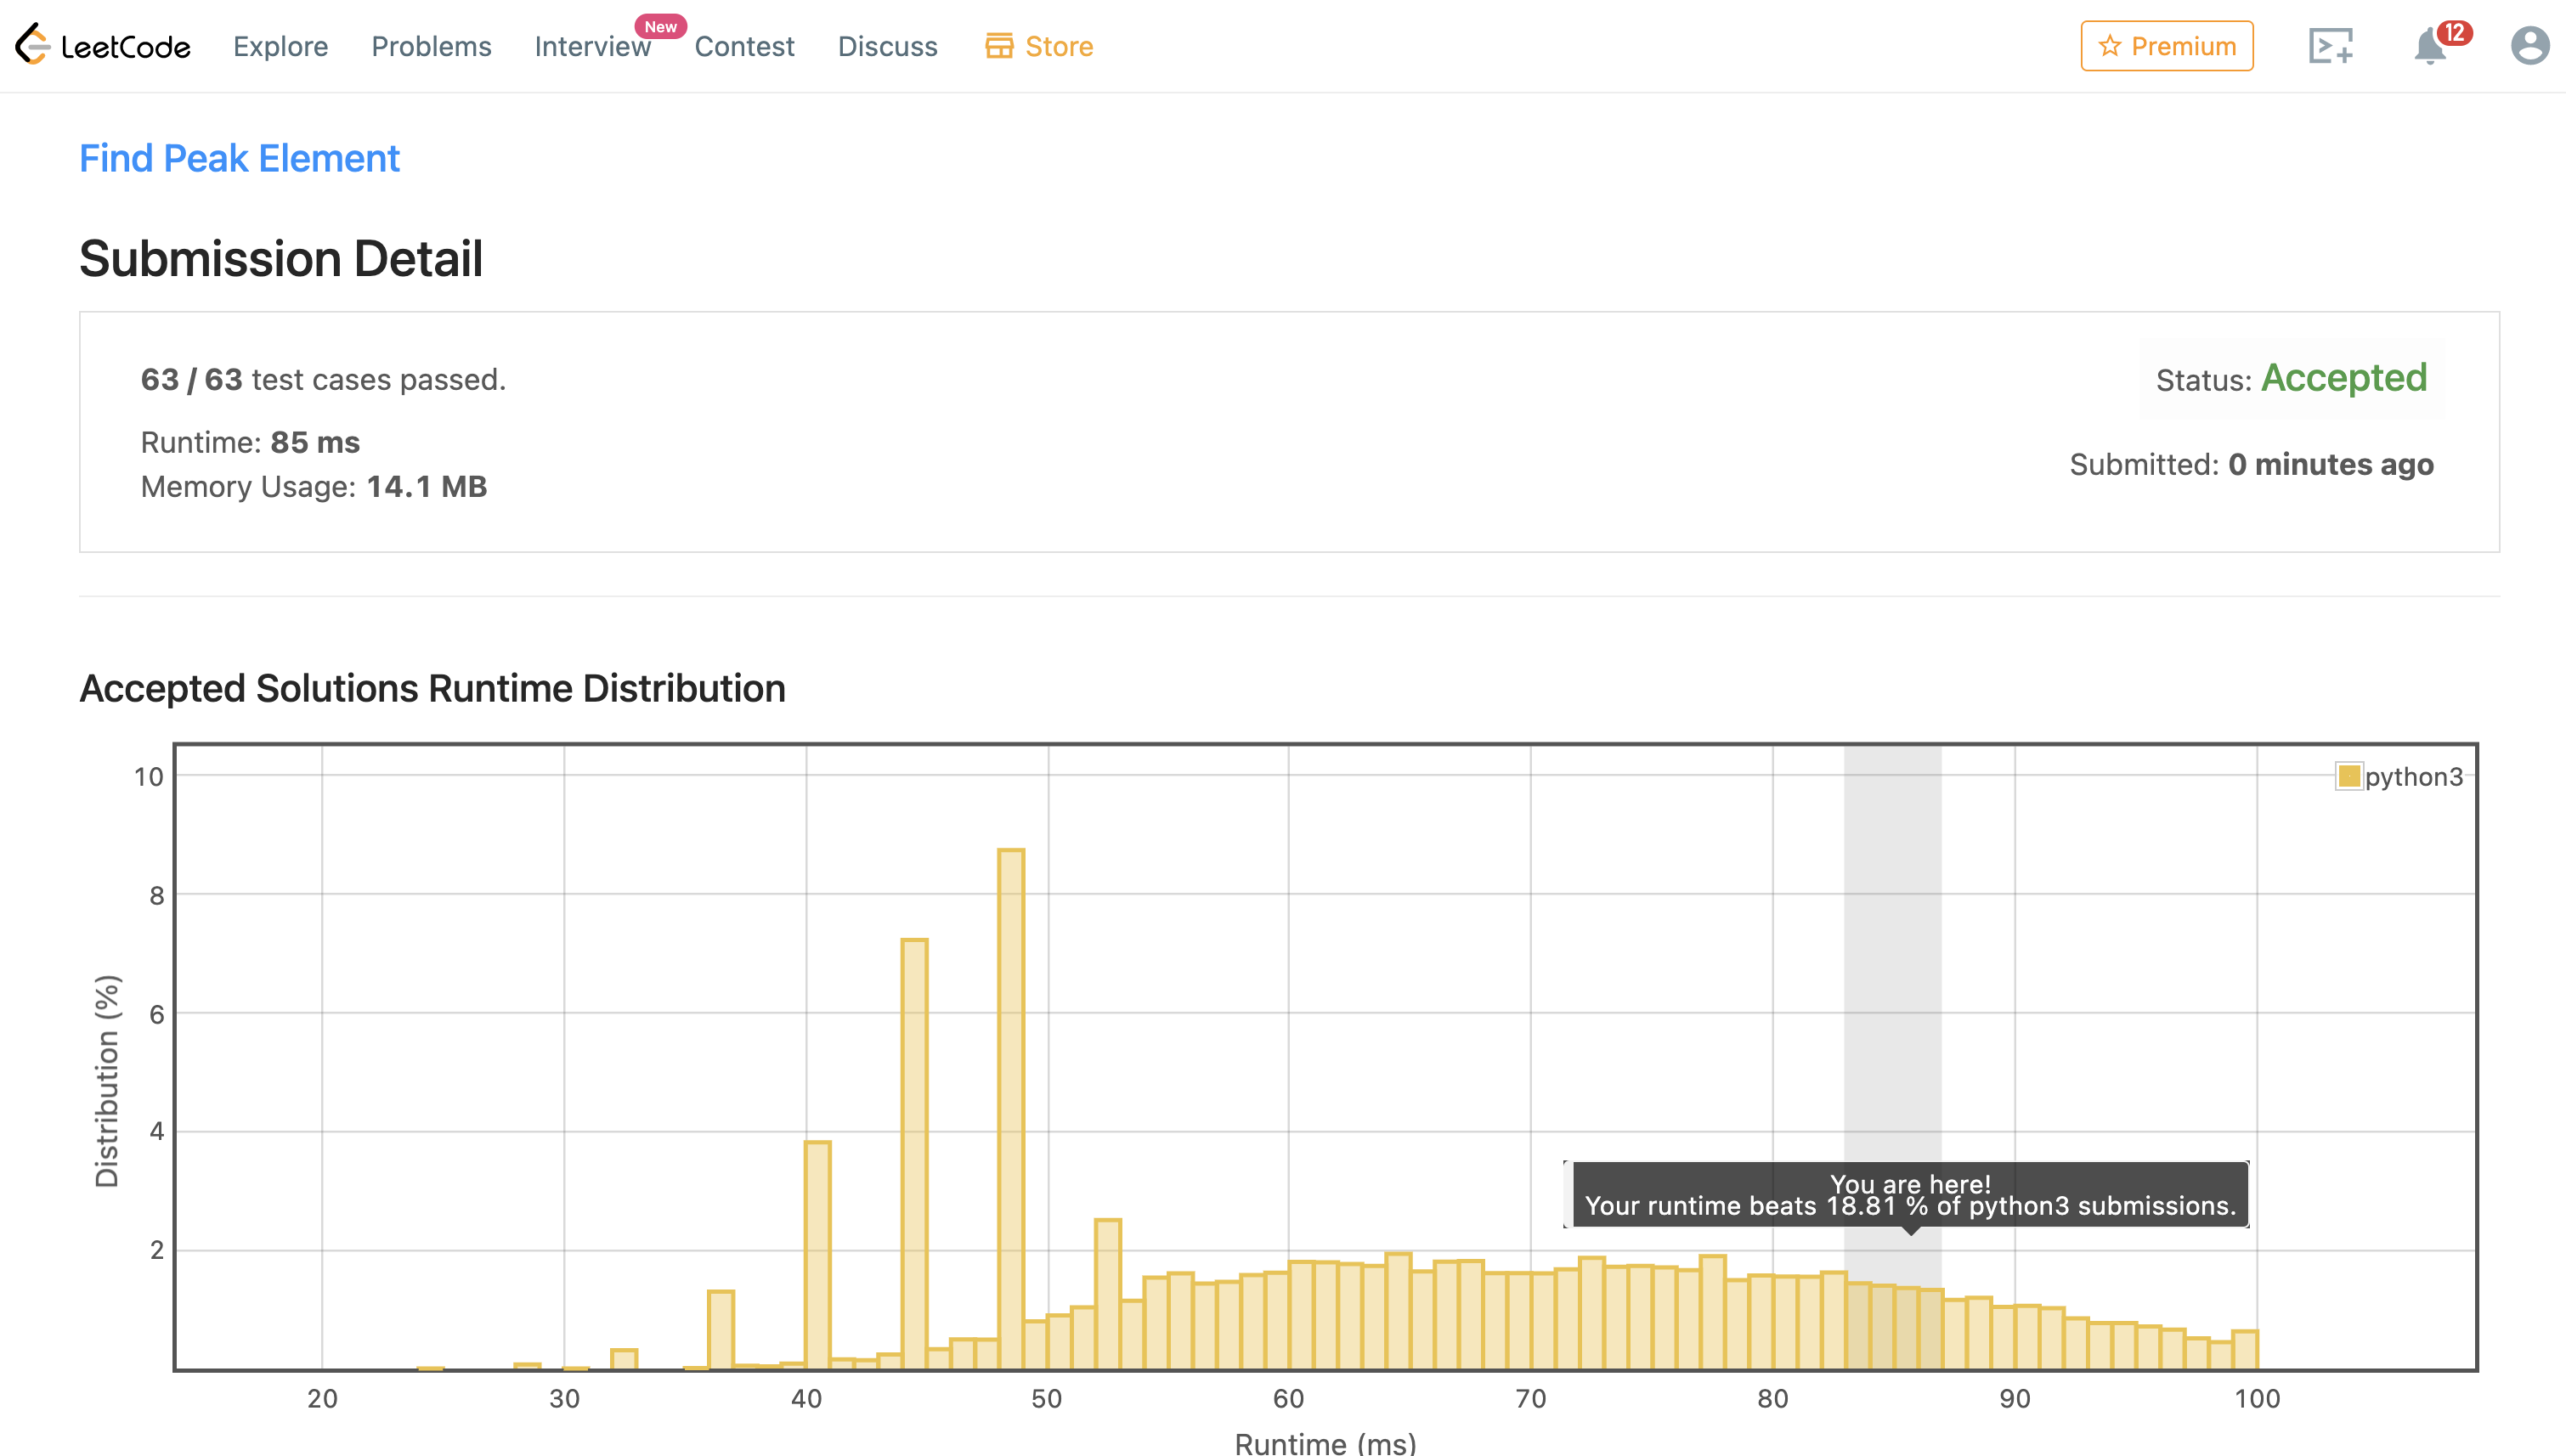
Task: Go to the Problems page
Action: (x=431, y=46)
